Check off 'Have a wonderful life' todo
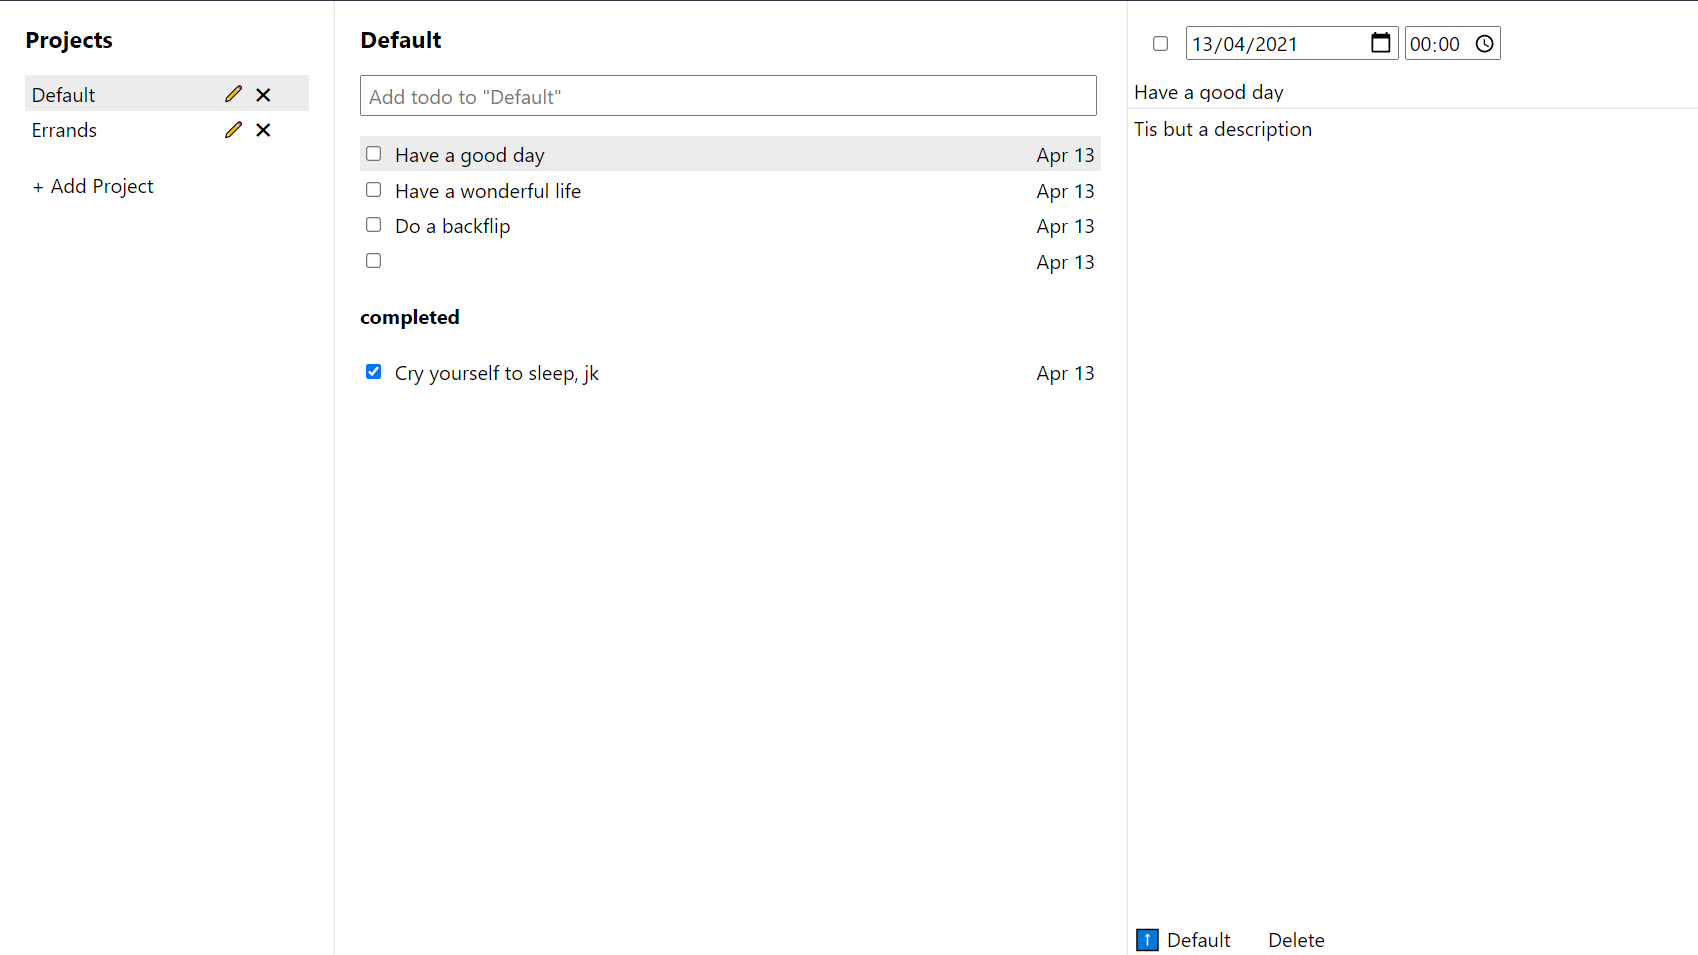The height and width of the screenshot is (955, 1698). 374,190
